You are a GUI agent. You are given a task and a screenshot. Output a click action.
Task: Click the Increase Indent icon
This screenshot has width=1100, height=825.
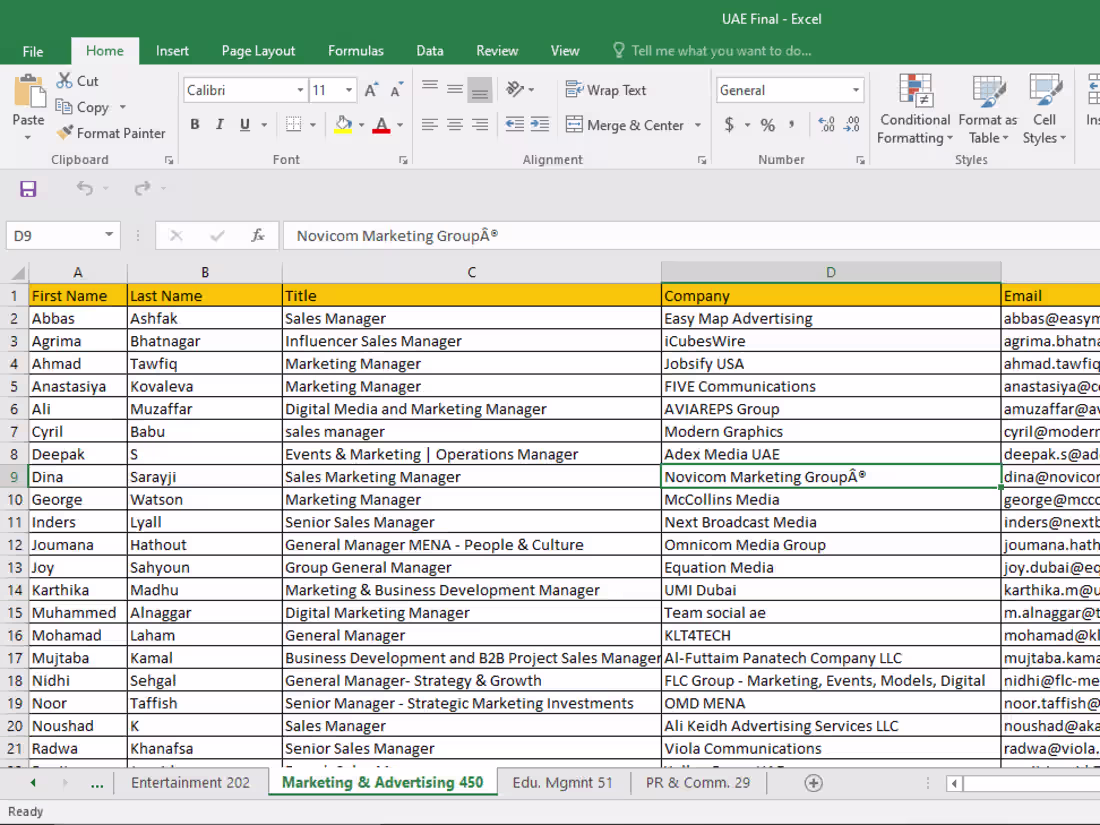540,125
